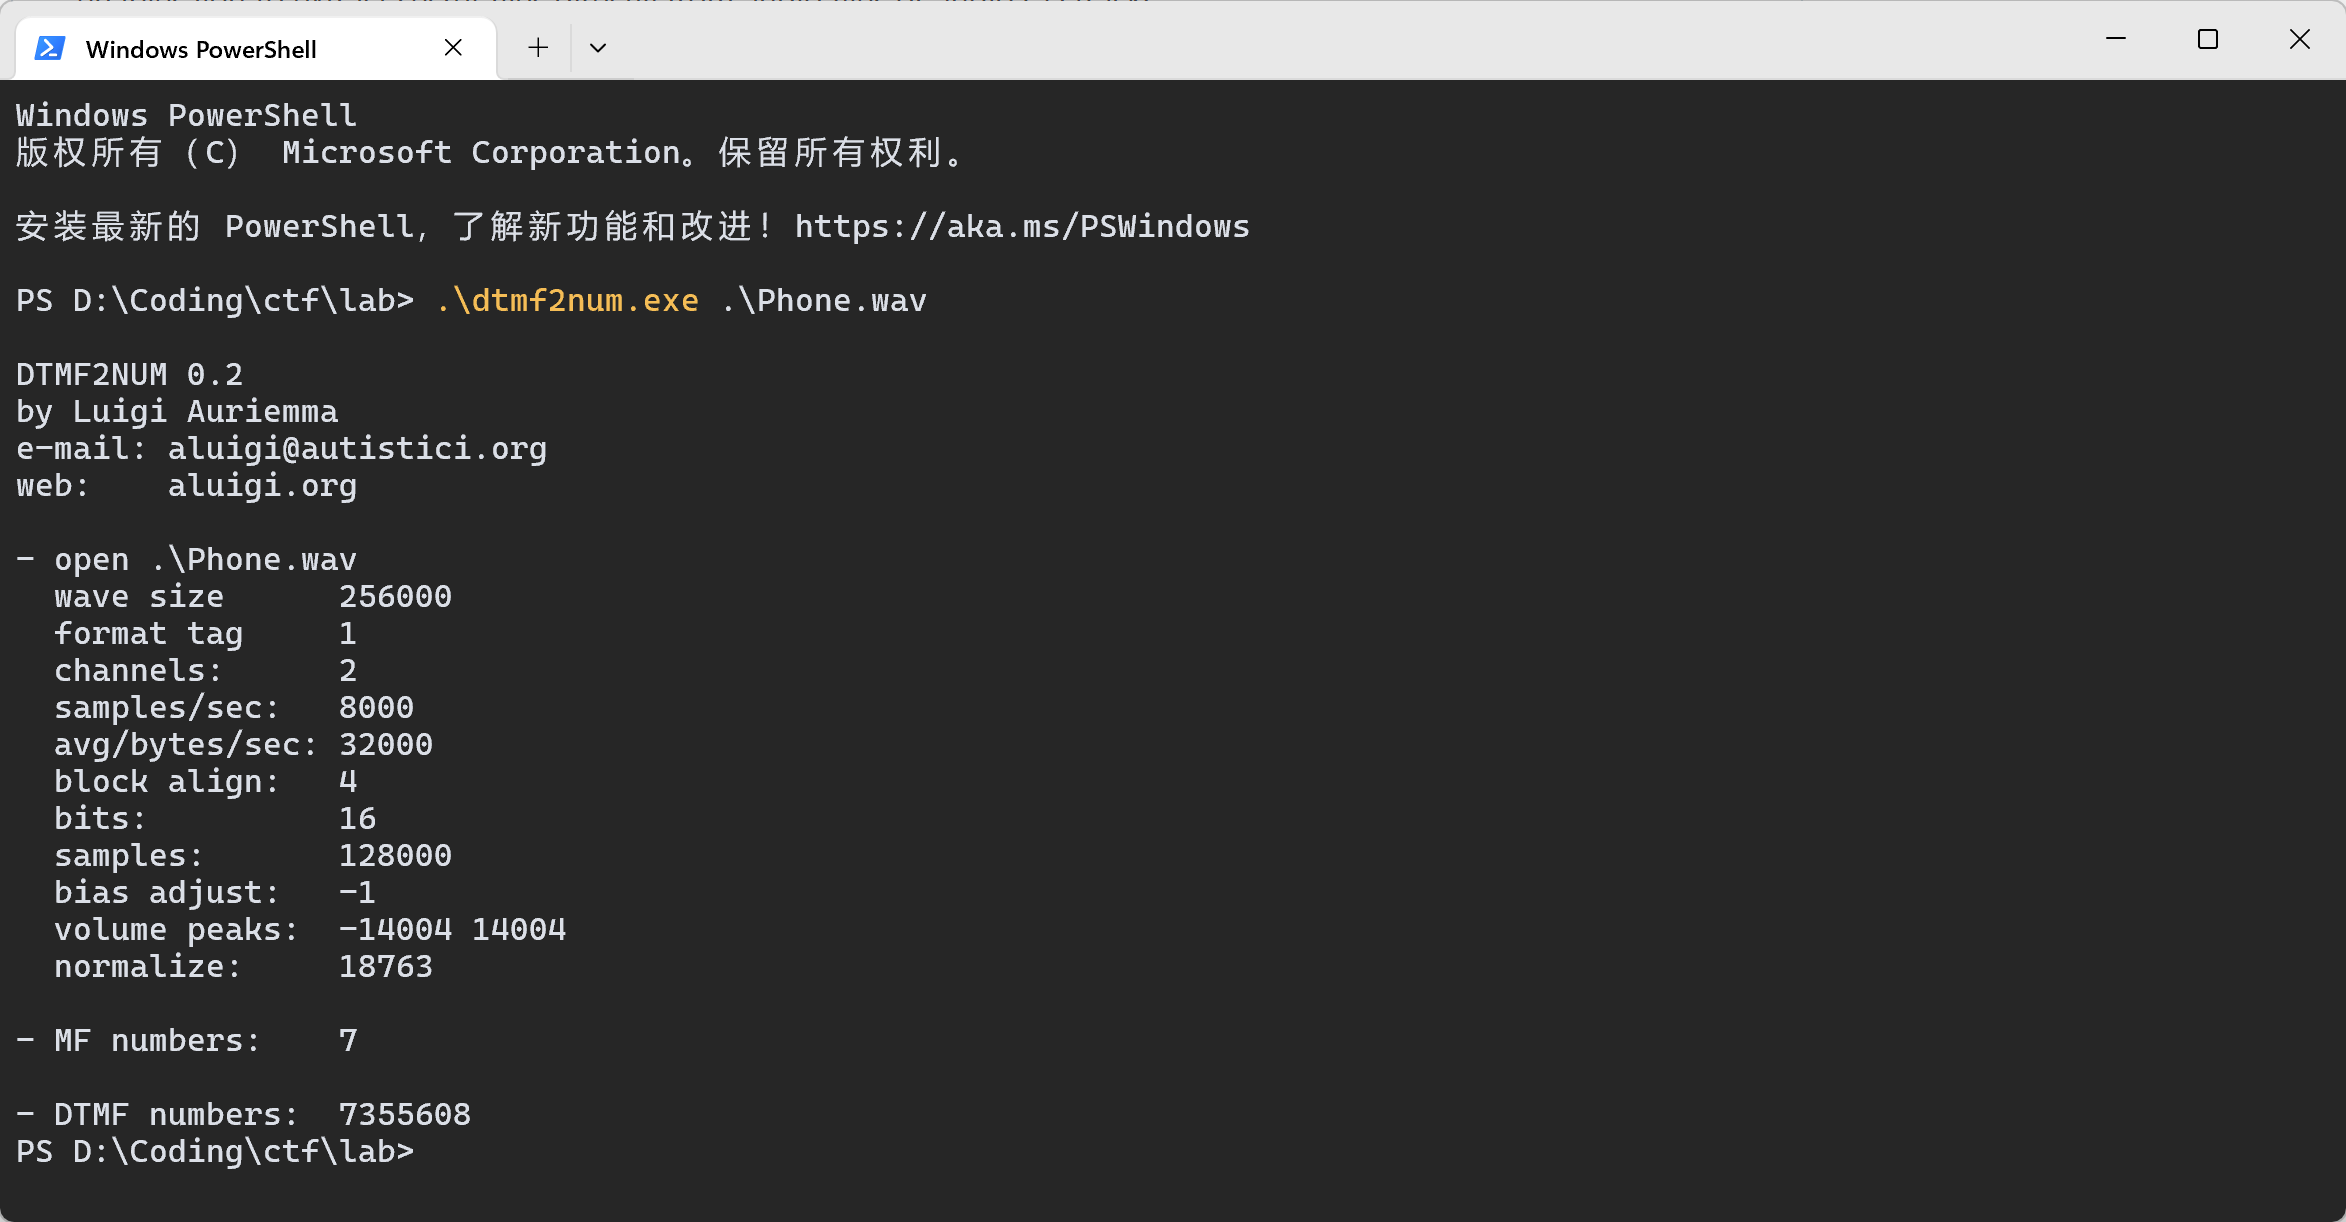The height and width of the screenshot is (1222, 2346).
Task: Click the samples/sec value 8000
Action: pos(375,707)
